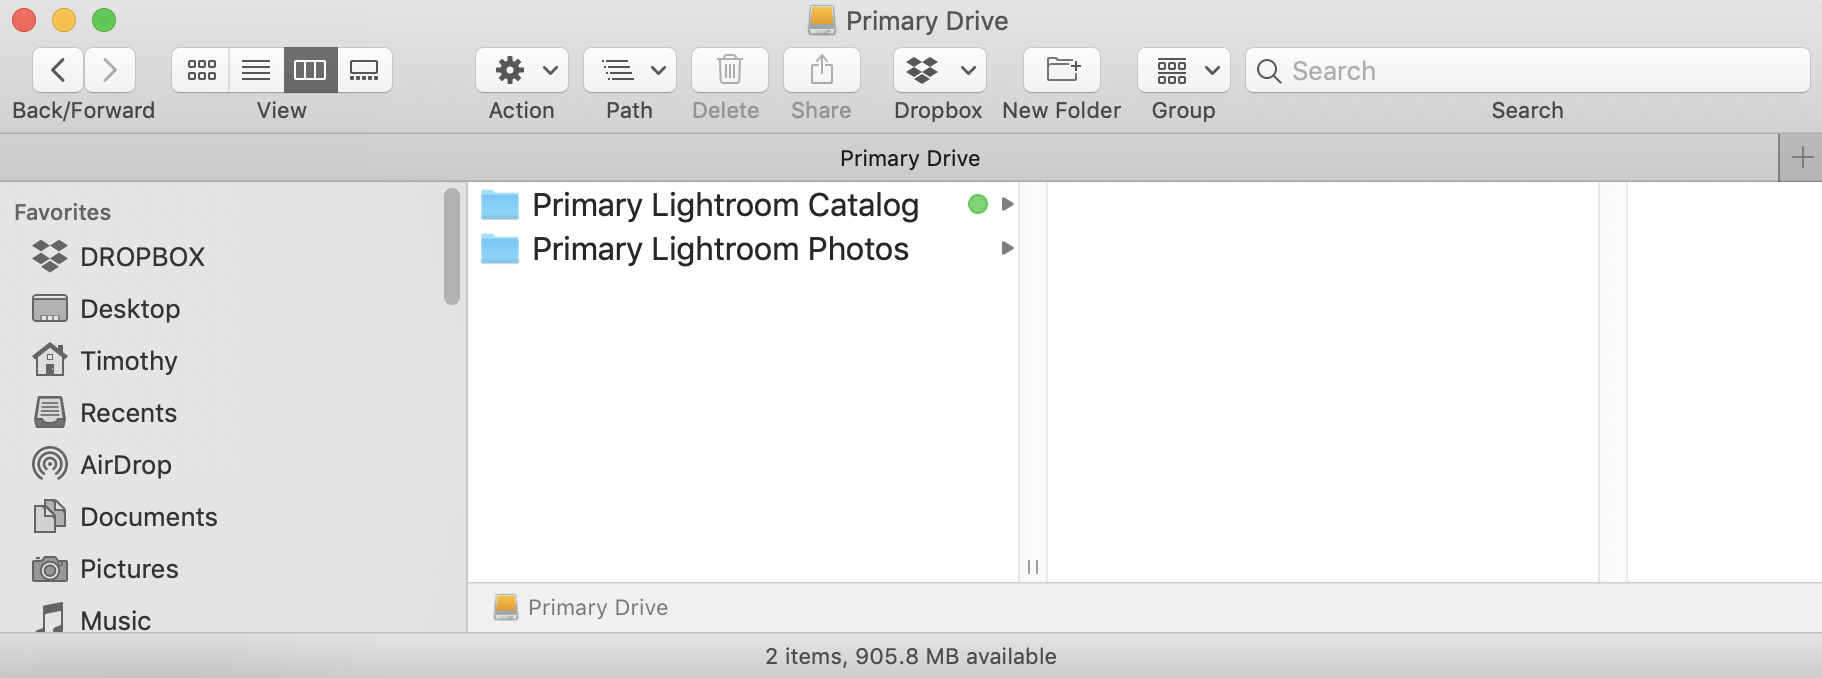
Task: Click in the Search field
Action: pyautogui.click(x=1528, y=70)
